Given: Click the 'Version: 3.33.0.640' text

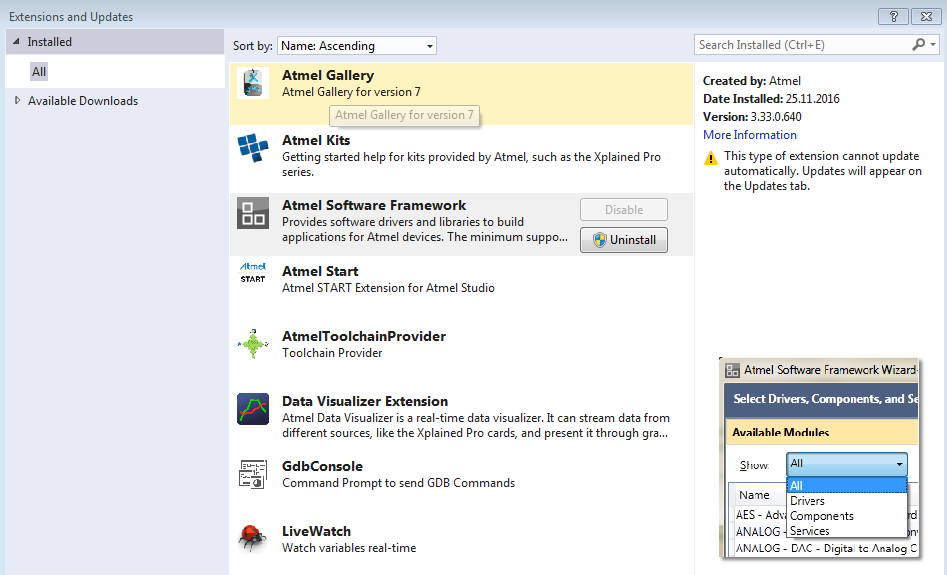Looking at the screenshot, I should click(x=752, y=117).
